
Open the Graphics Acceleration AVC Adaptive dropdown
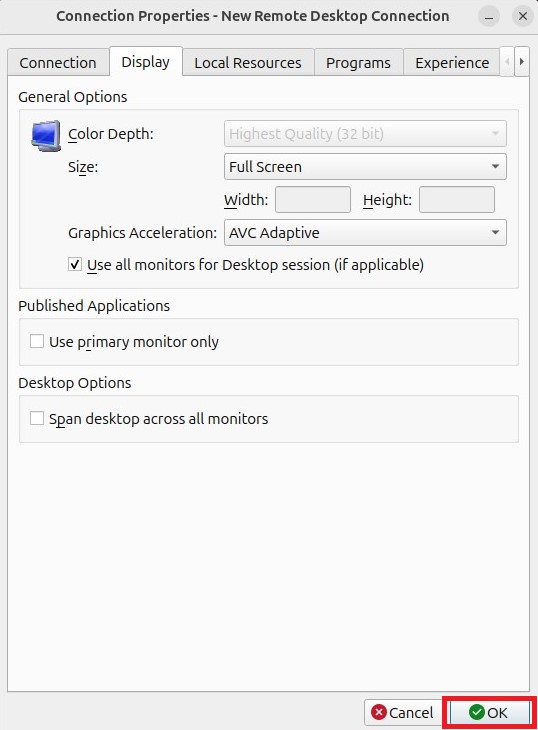click(x=365, y=232)
